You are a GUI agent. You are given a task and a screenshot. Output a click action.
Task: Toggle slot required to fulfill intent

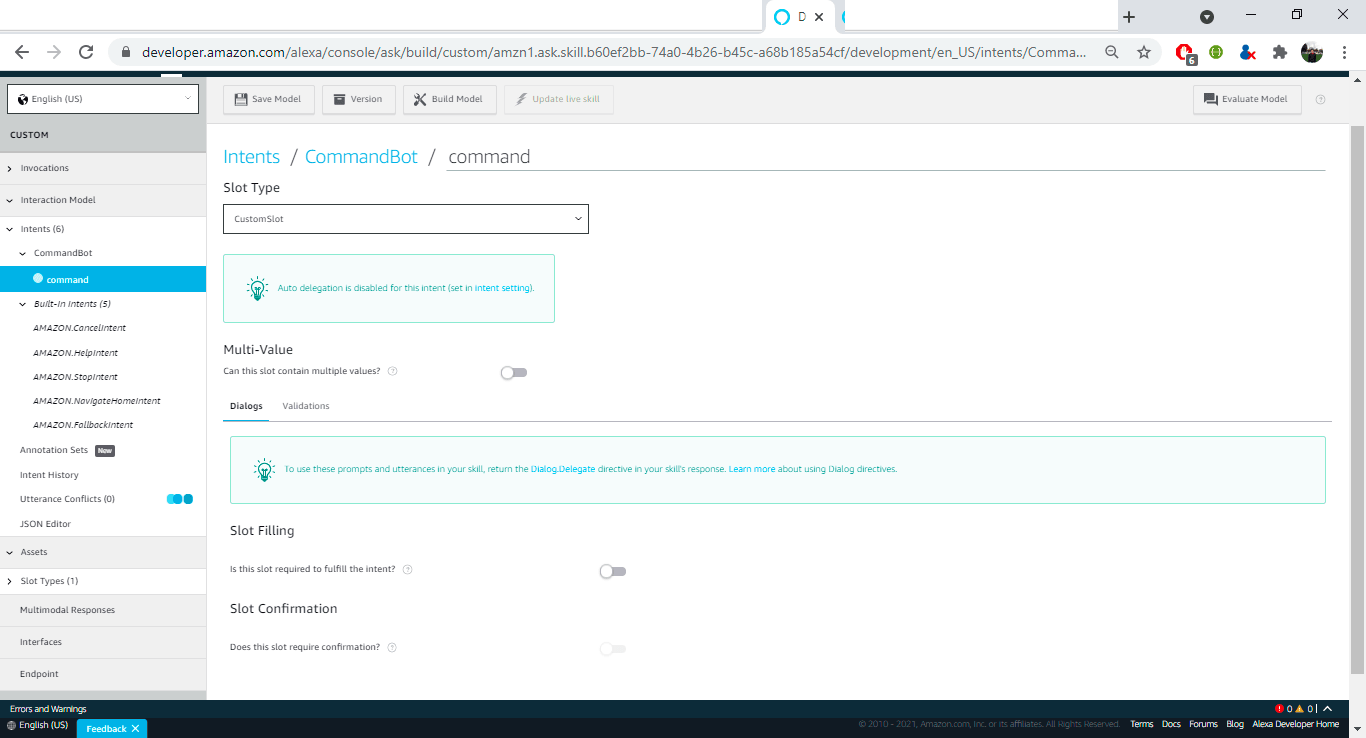(x=613, y=571)
